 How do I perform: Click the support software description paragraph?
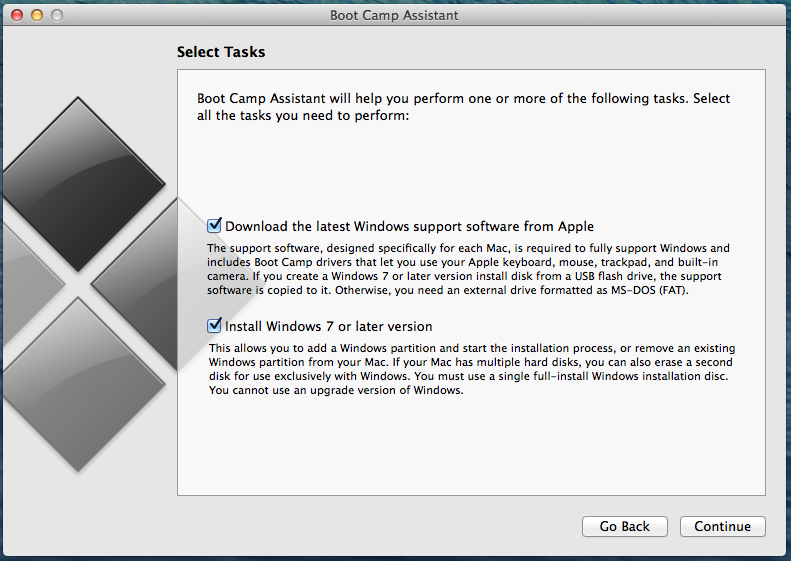(x=467, y=269)
